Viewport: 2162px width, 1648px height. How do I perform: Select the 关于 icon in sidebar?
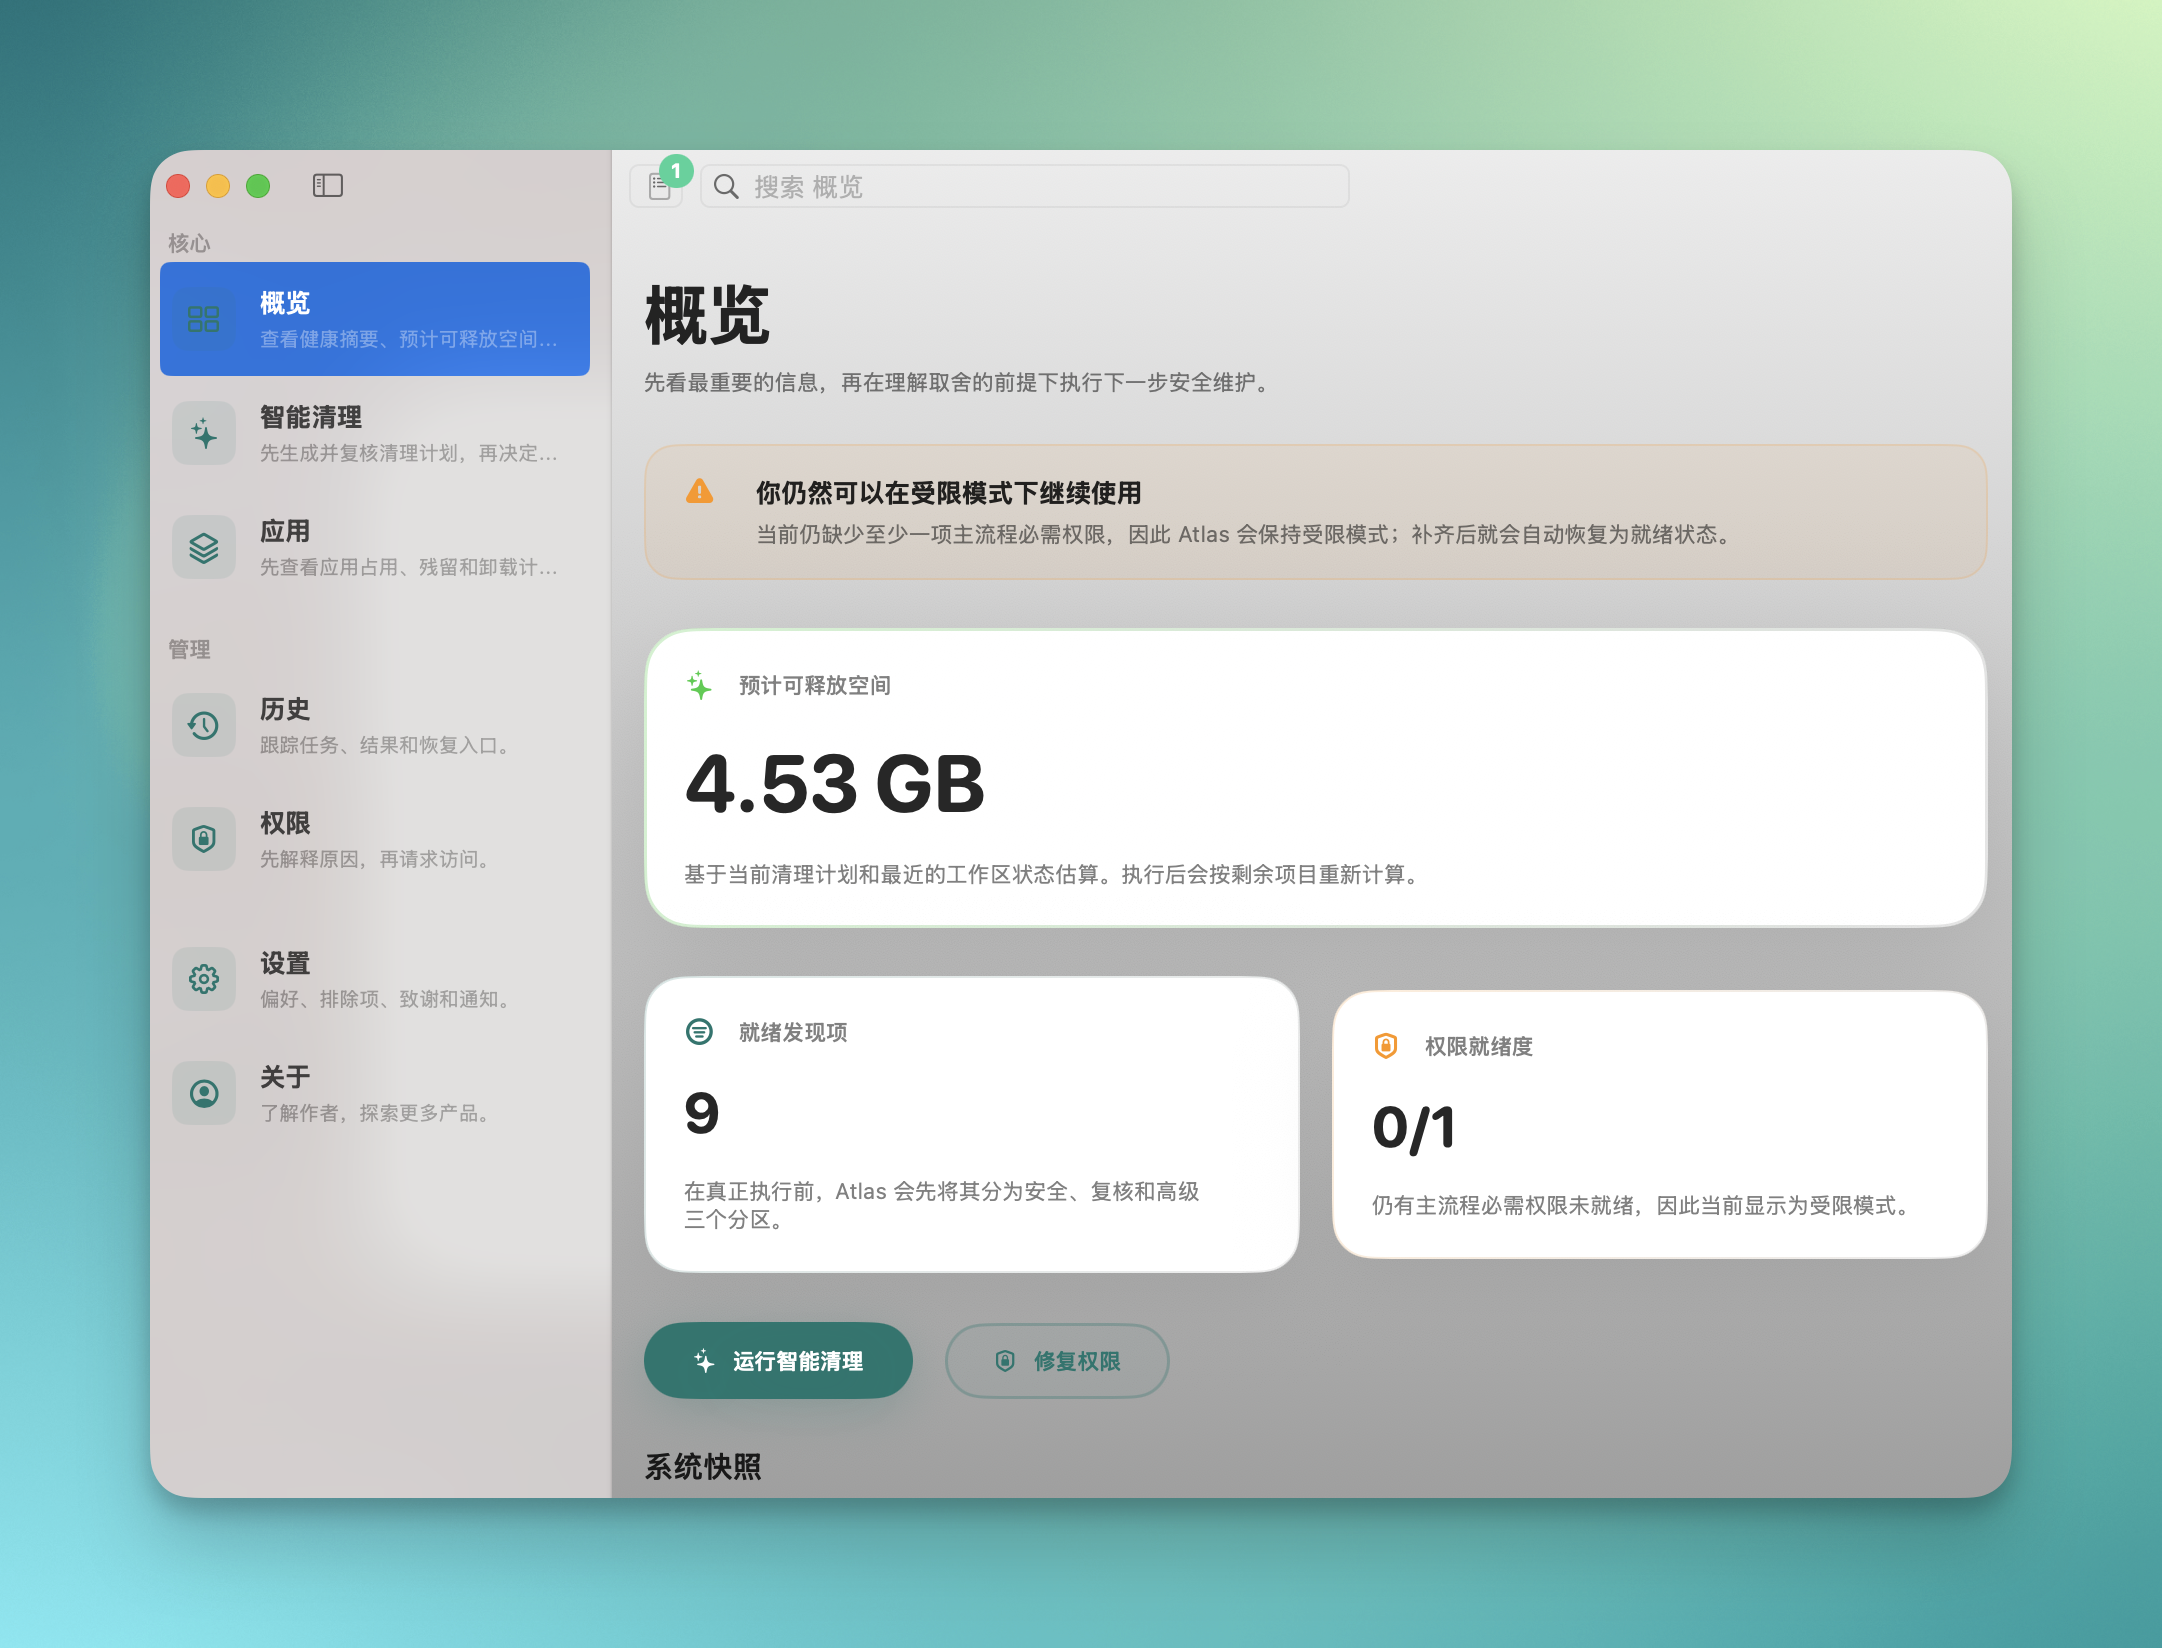click(x=204, y=1093)
